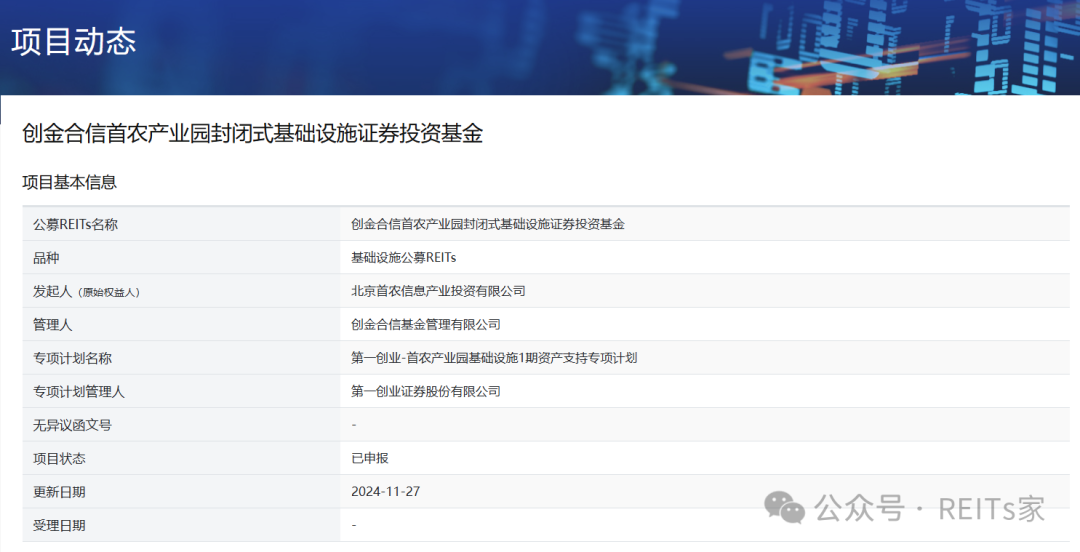1080x552 pixels.
Task: Select the 发起人(原始权益人) label
Action: [x=87, y=292]
